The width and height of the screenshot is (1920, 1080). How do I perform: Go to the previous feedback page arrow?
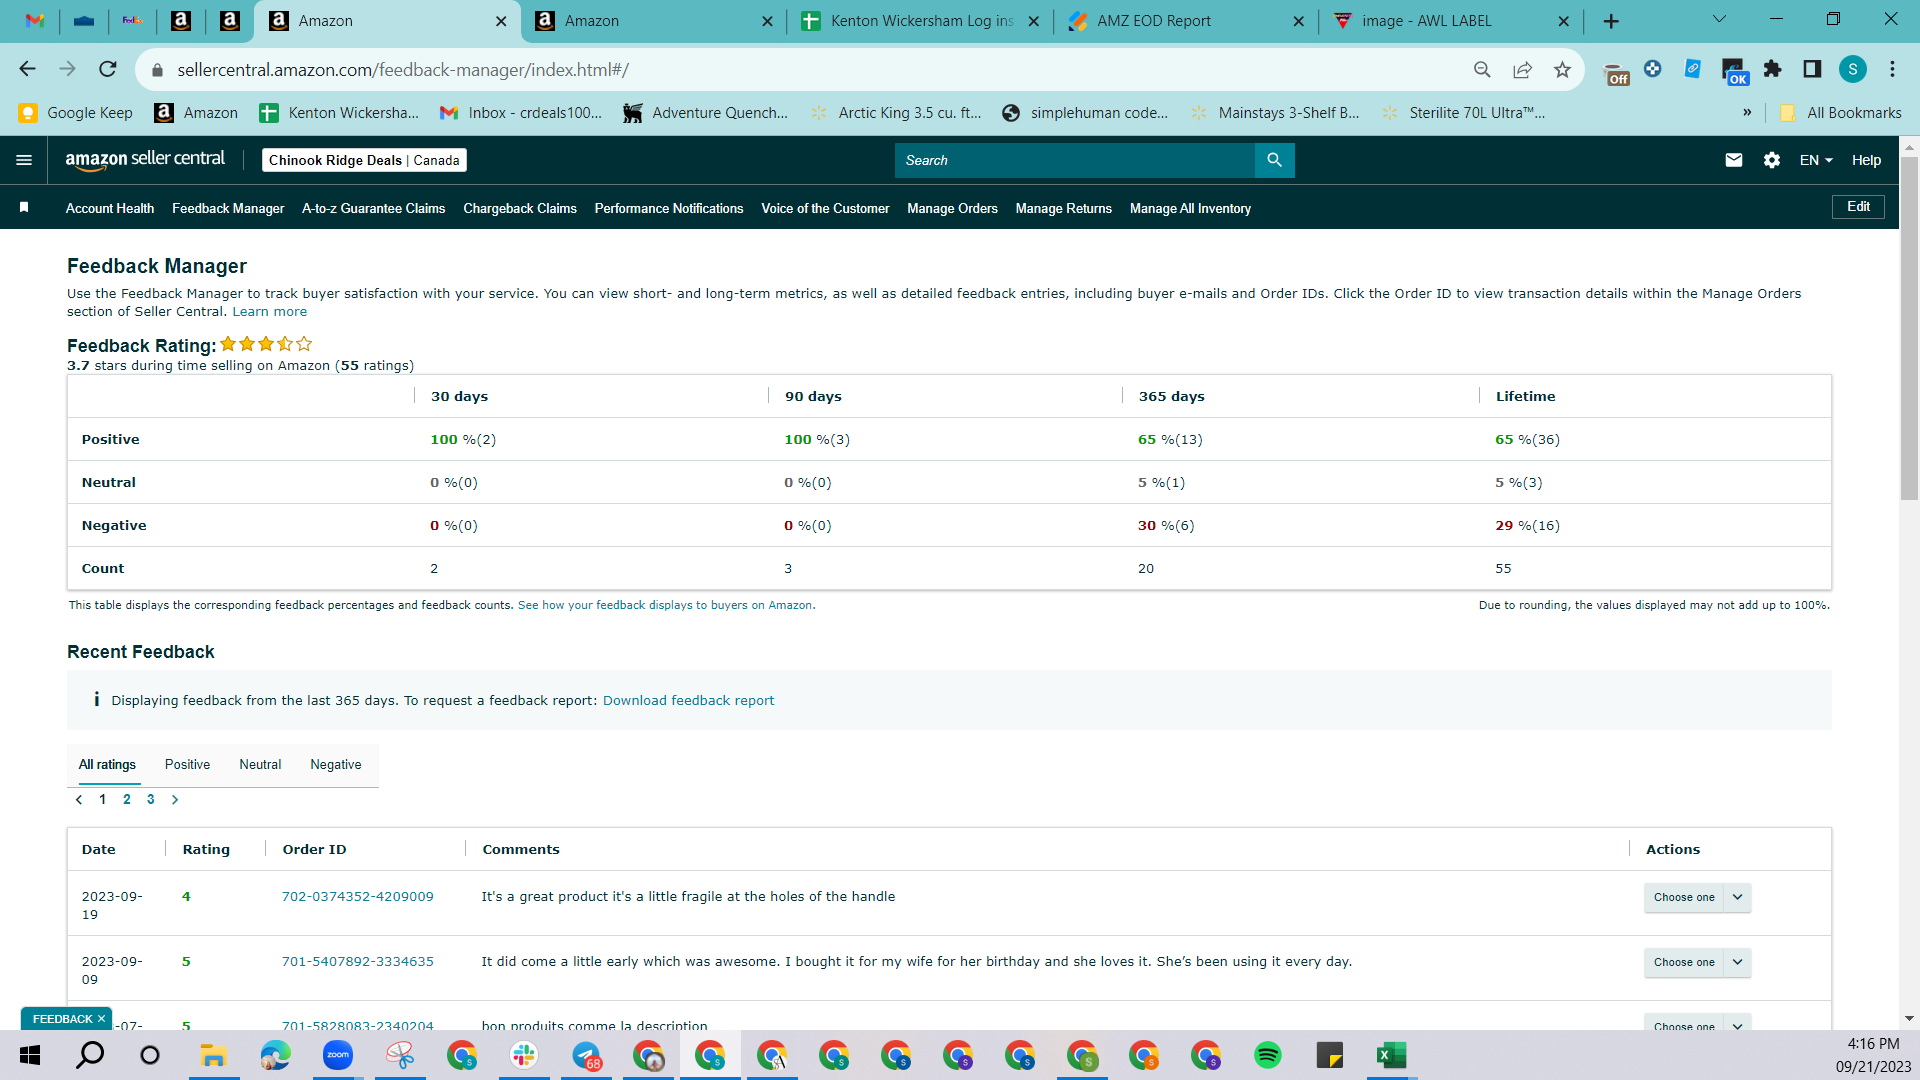tap(79, 799)
